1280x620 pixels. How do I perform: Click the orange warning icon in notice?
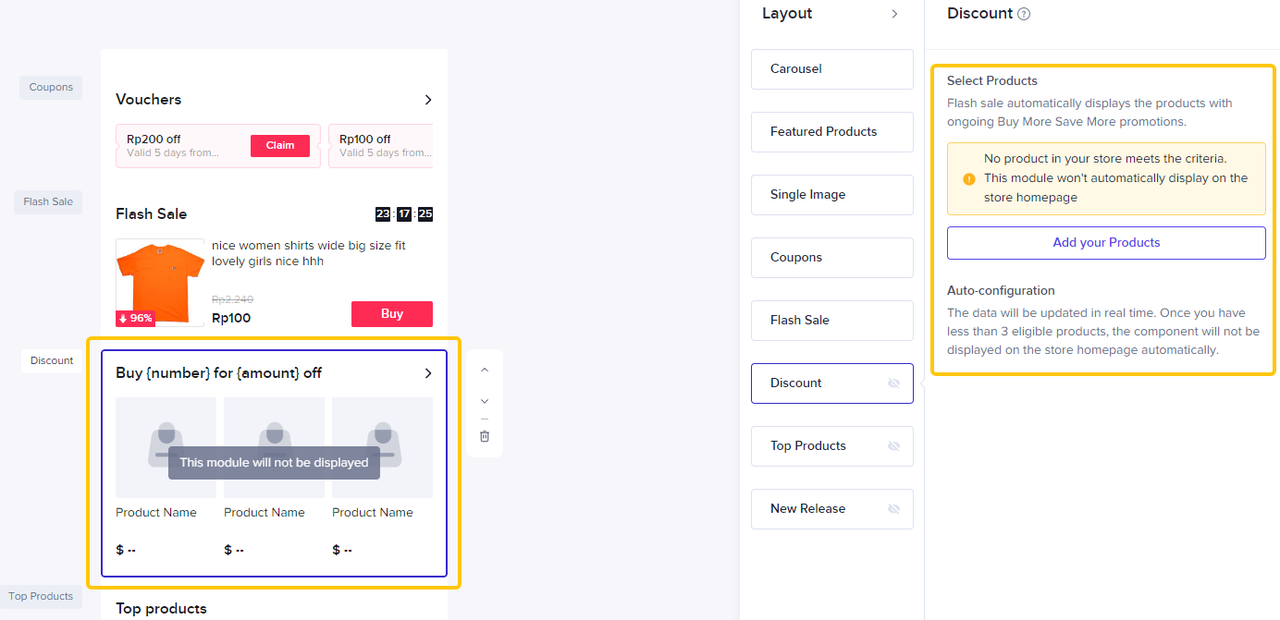969,179
